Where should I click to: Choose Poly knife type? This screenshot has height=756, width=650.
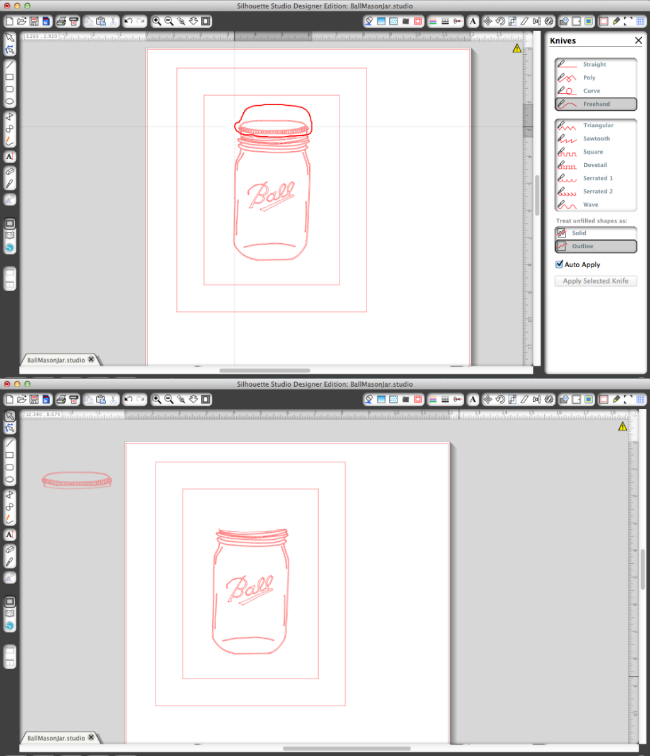pos(596,78)
